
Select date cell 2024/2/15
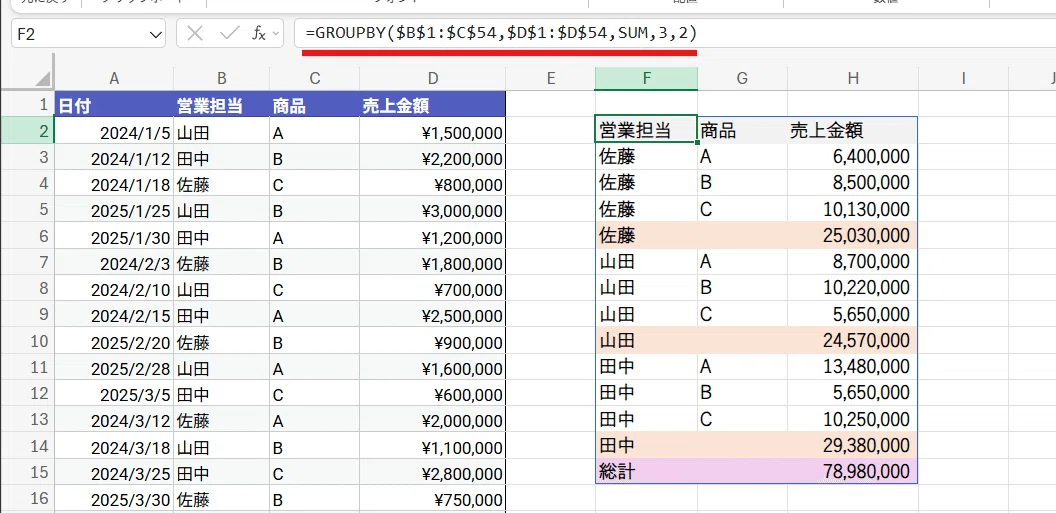point(114,315)
